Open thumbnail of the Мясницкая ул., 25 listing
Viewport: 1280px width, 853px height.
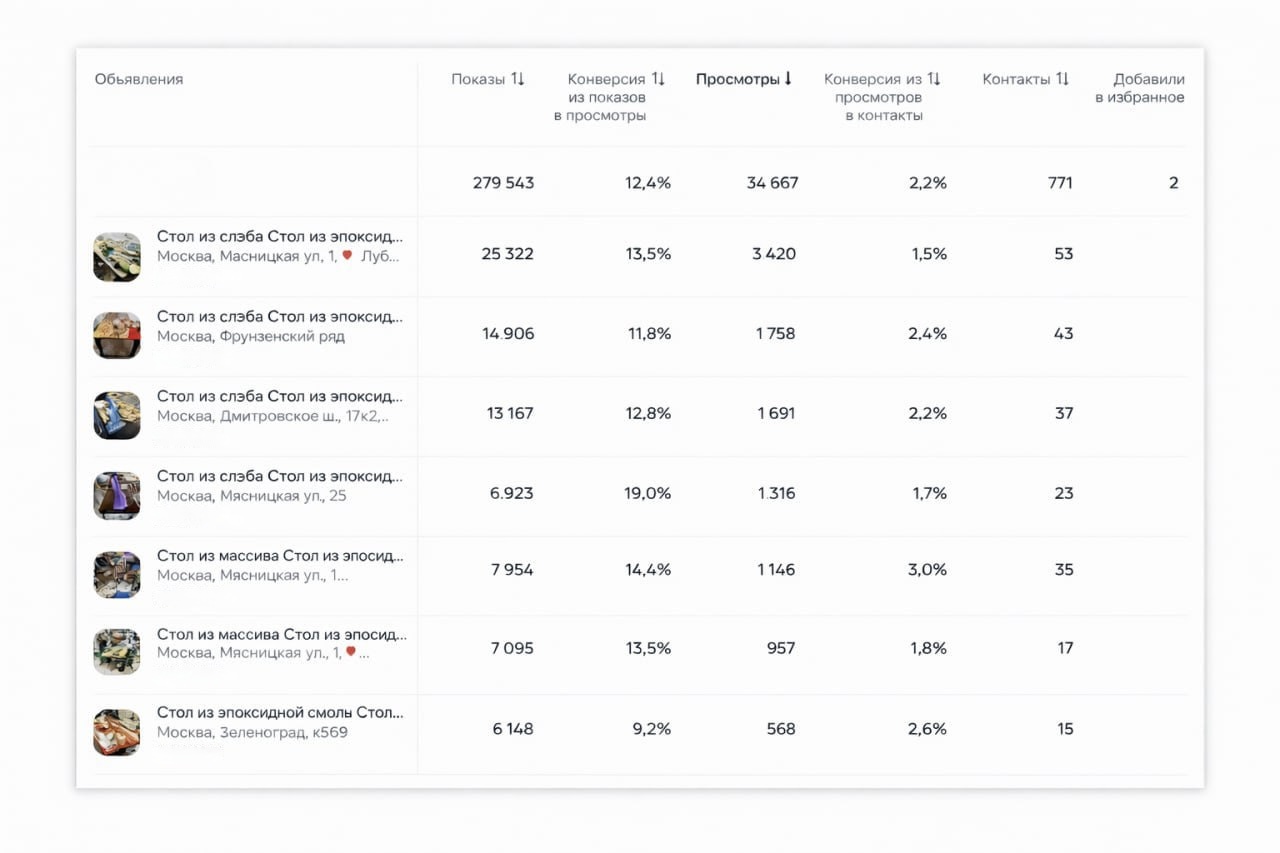[117, 495]
